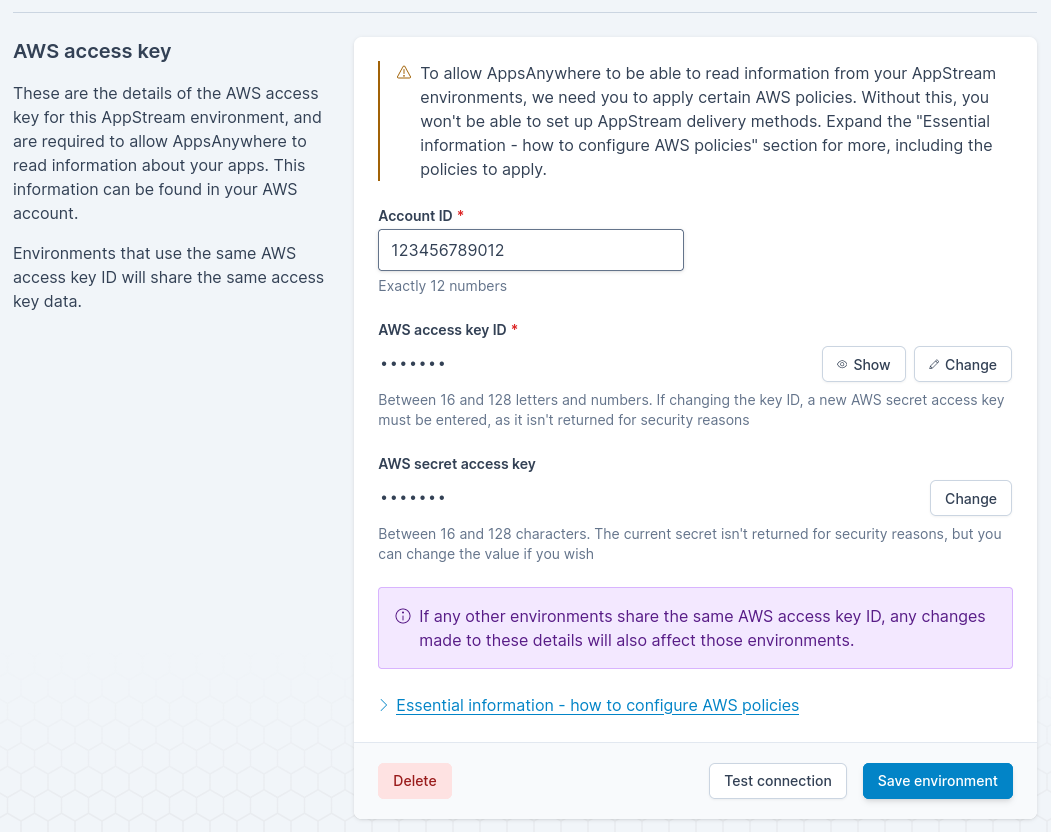Save the environment
The height and width of the screenshot is (832, 1051).
click(x=937, y=781)
